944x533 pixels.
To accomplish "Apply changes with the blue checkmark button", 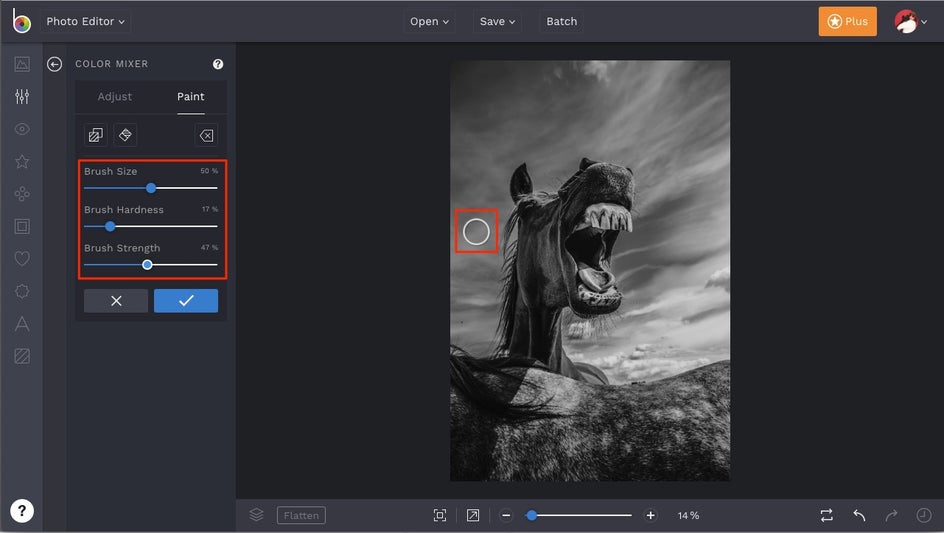I will 186,301.
